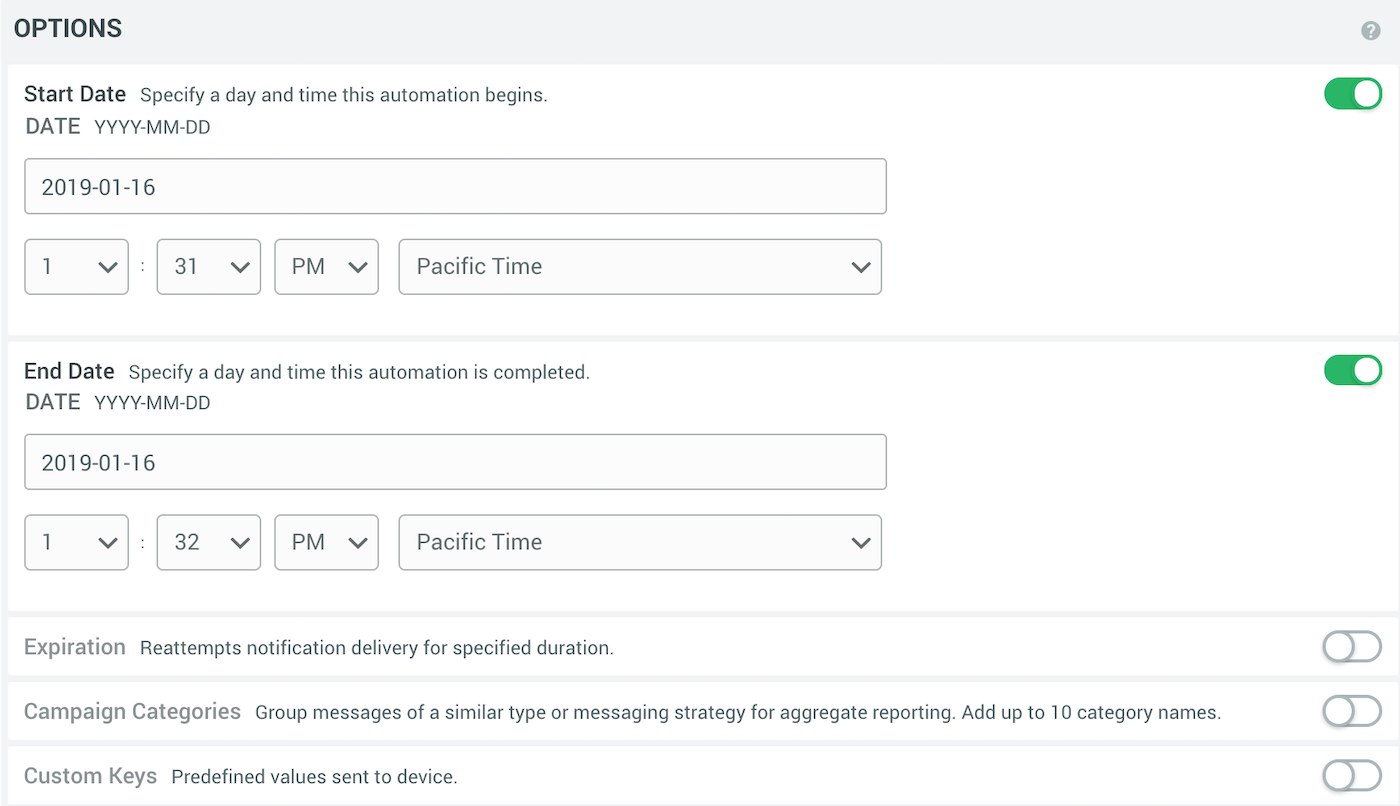Image resolution: width=1400 pixels, height=806 pixels.
Task: Enable the Custom Keys toggle
Action: click(x=1353, y=775)
